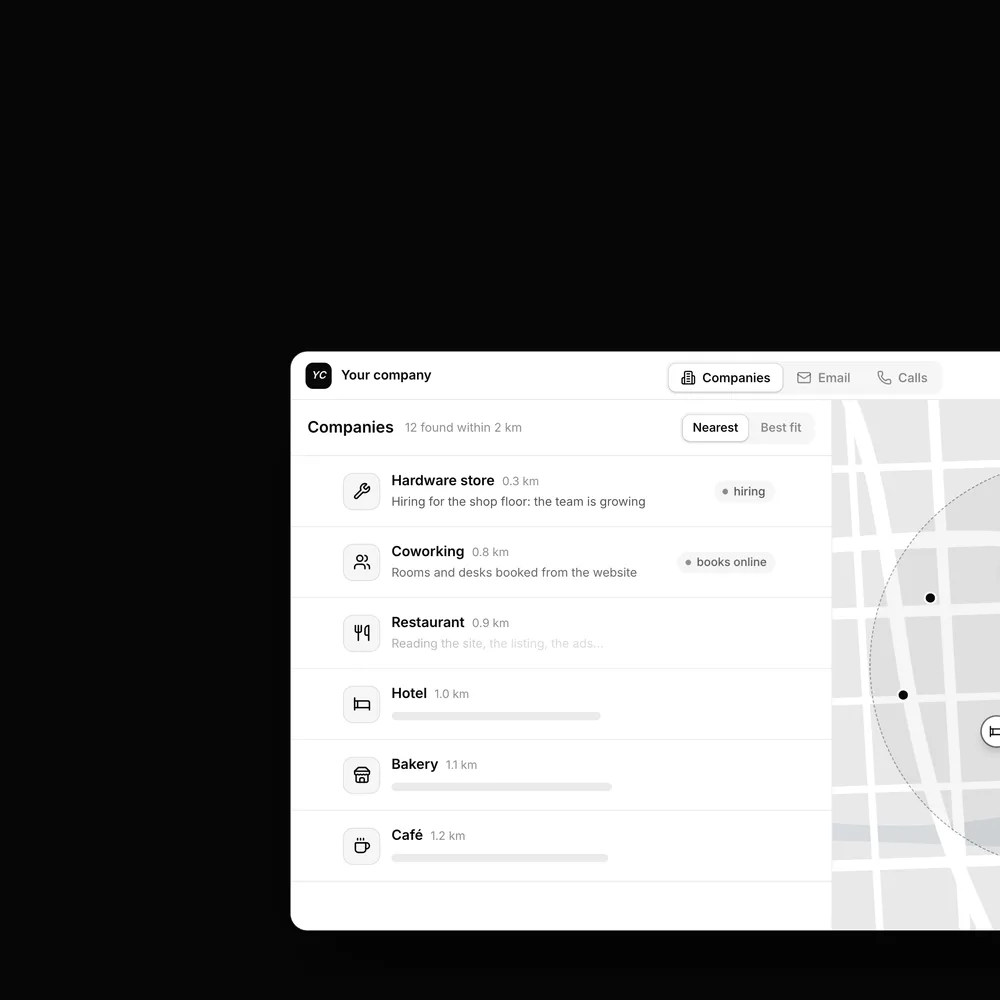Viewport: 1000px width, 1000px height.
Task: Switch to the Companies tab
Action: (x=726, y=378)
